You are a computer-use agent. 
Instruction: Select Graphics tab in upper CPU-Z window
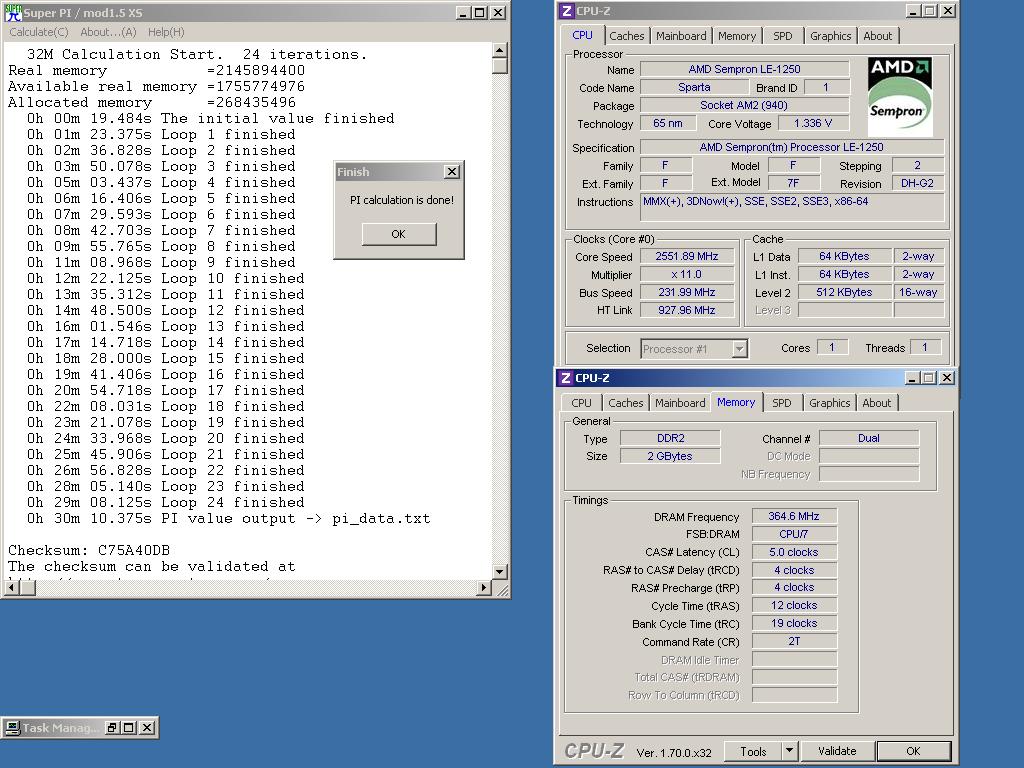(831, 36)
